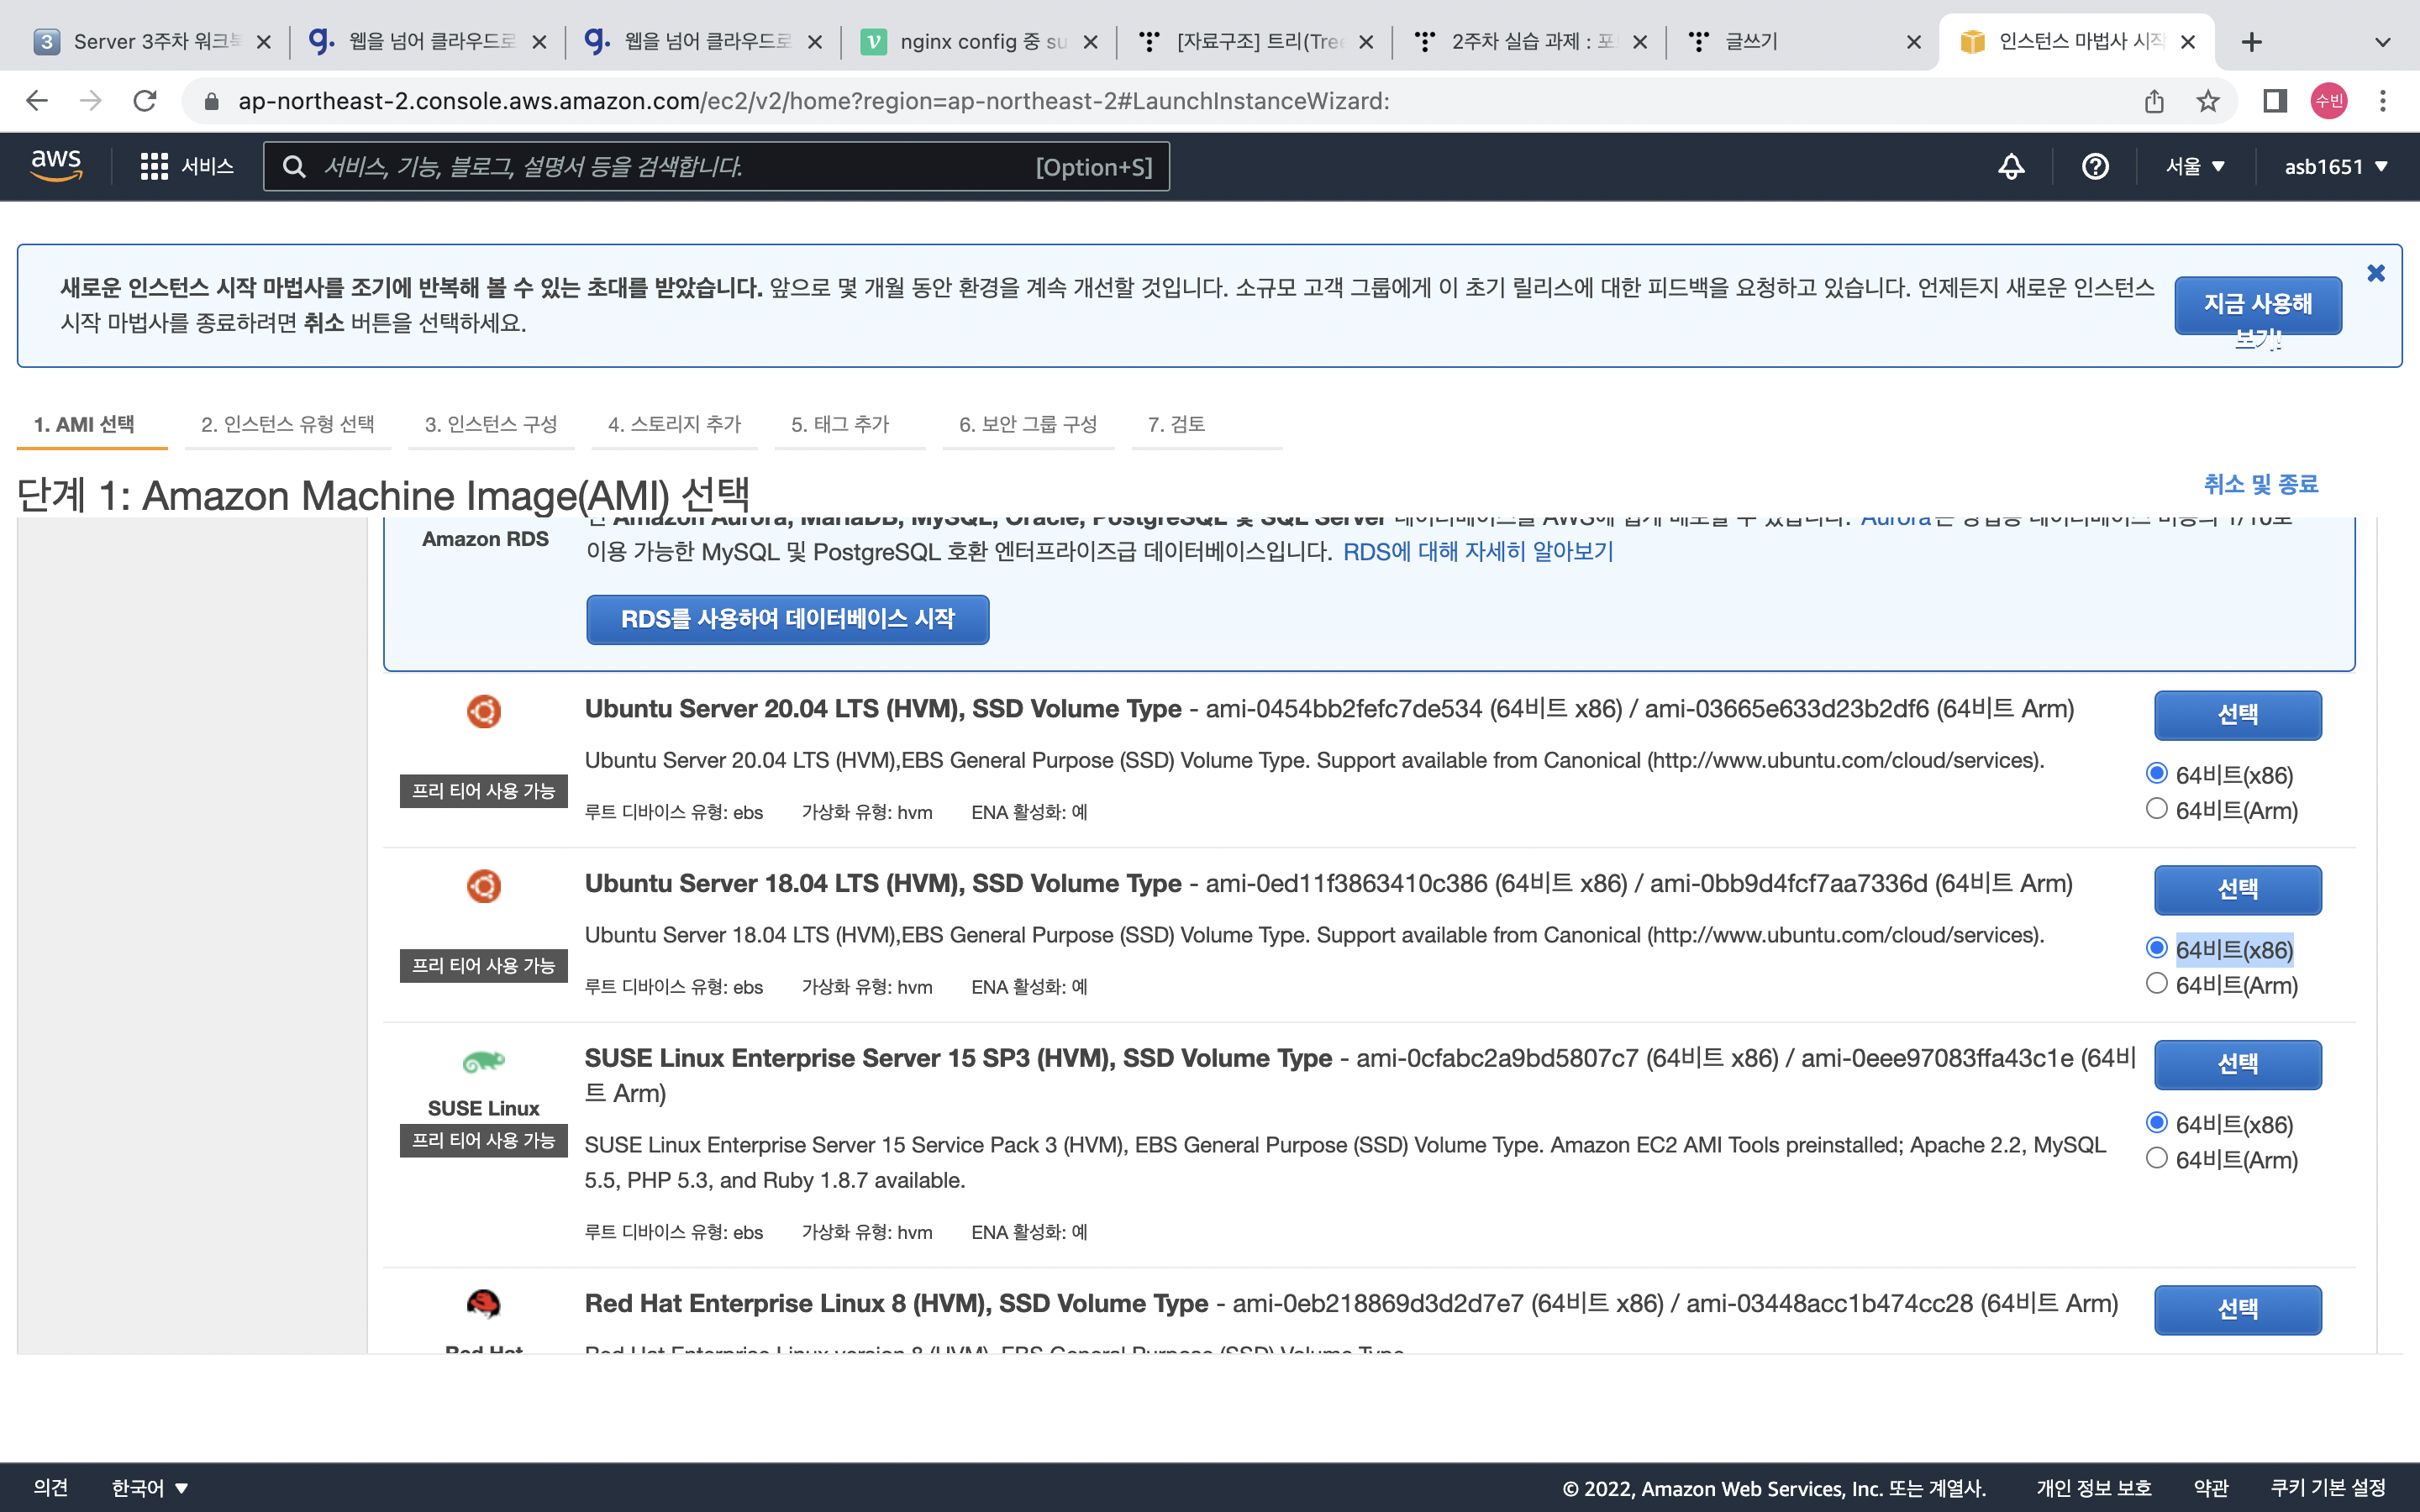
Task: Dismiss the new wizard invitation banner
Action: coord(2376,273)
